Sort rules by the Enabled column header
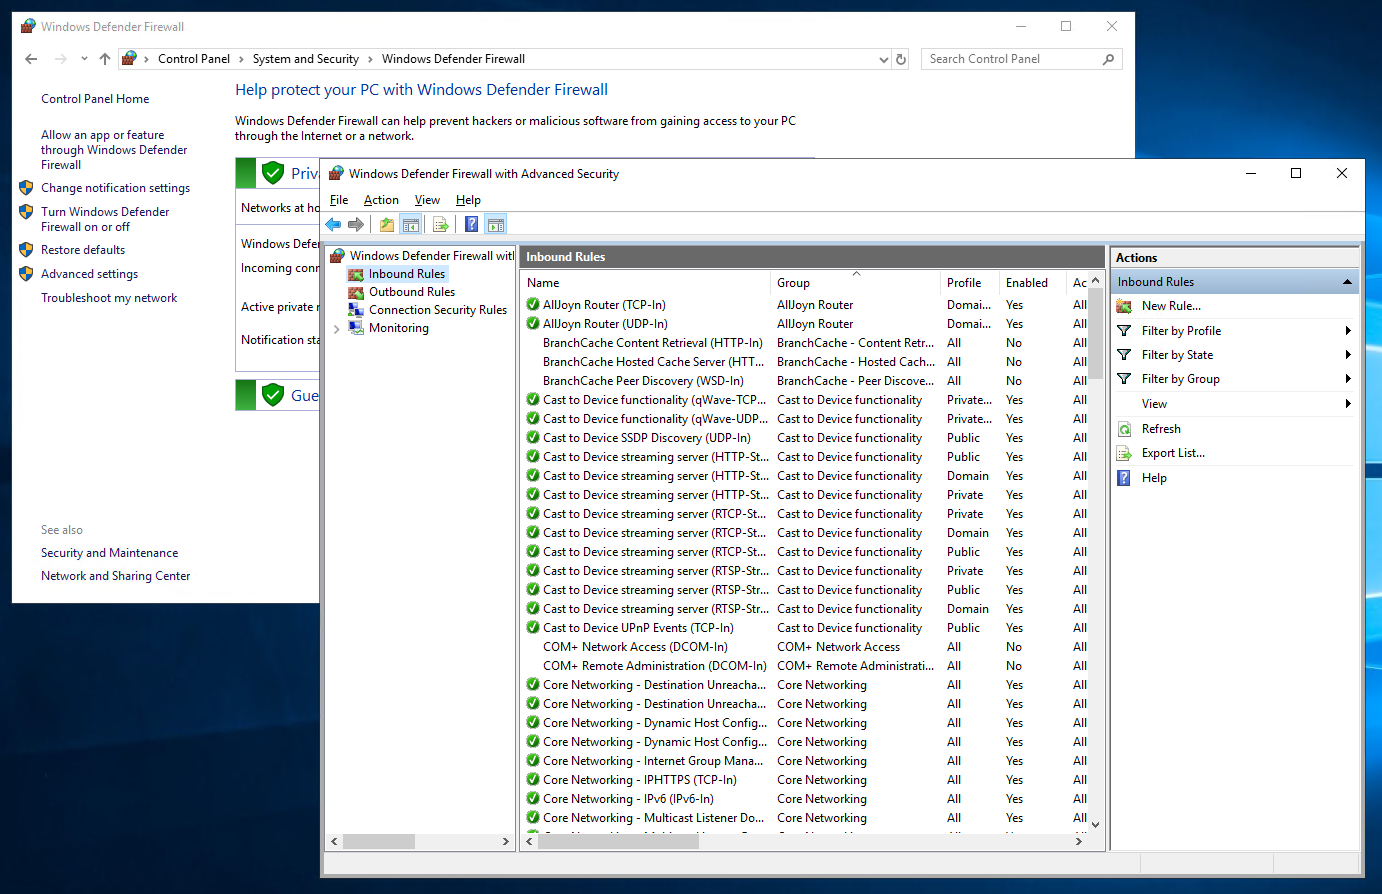Screen dimensions: 1382x894 tap(1033, 283)
